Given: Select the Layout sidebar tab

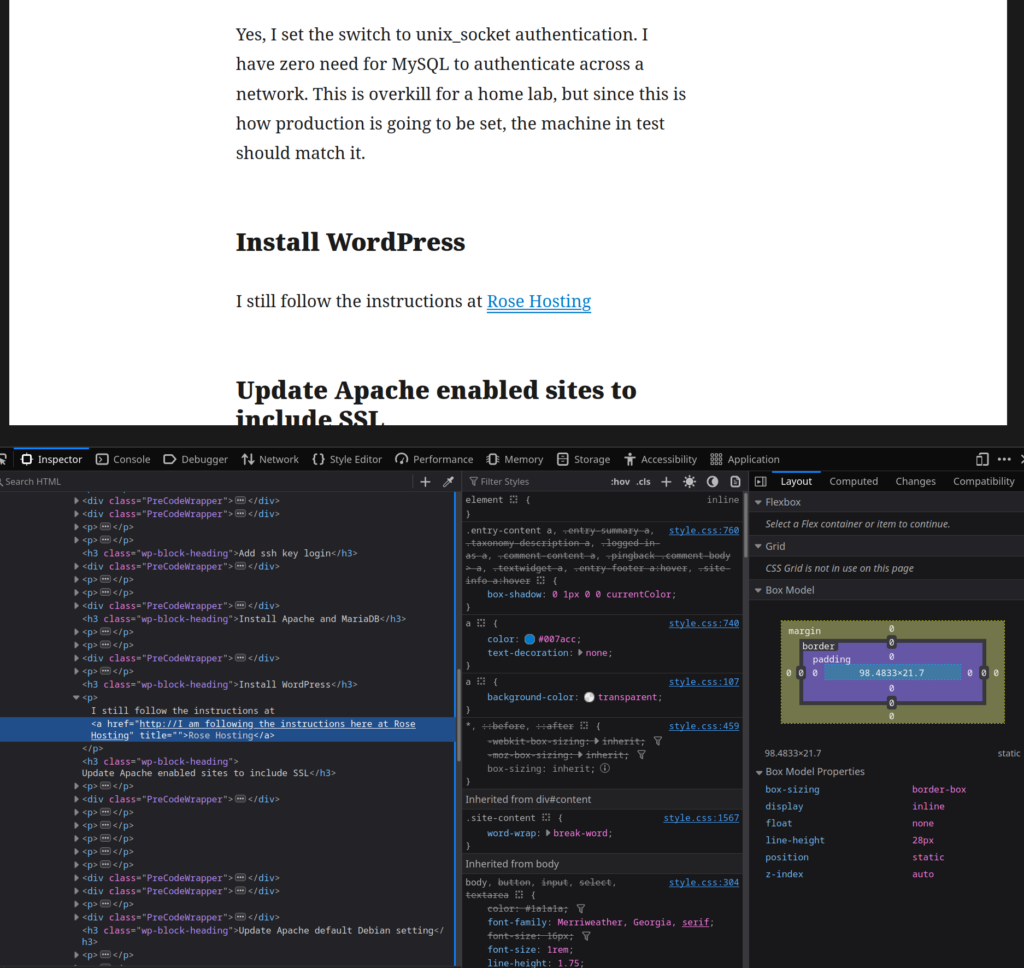Looking at the screenshot, I should point(796,481).
